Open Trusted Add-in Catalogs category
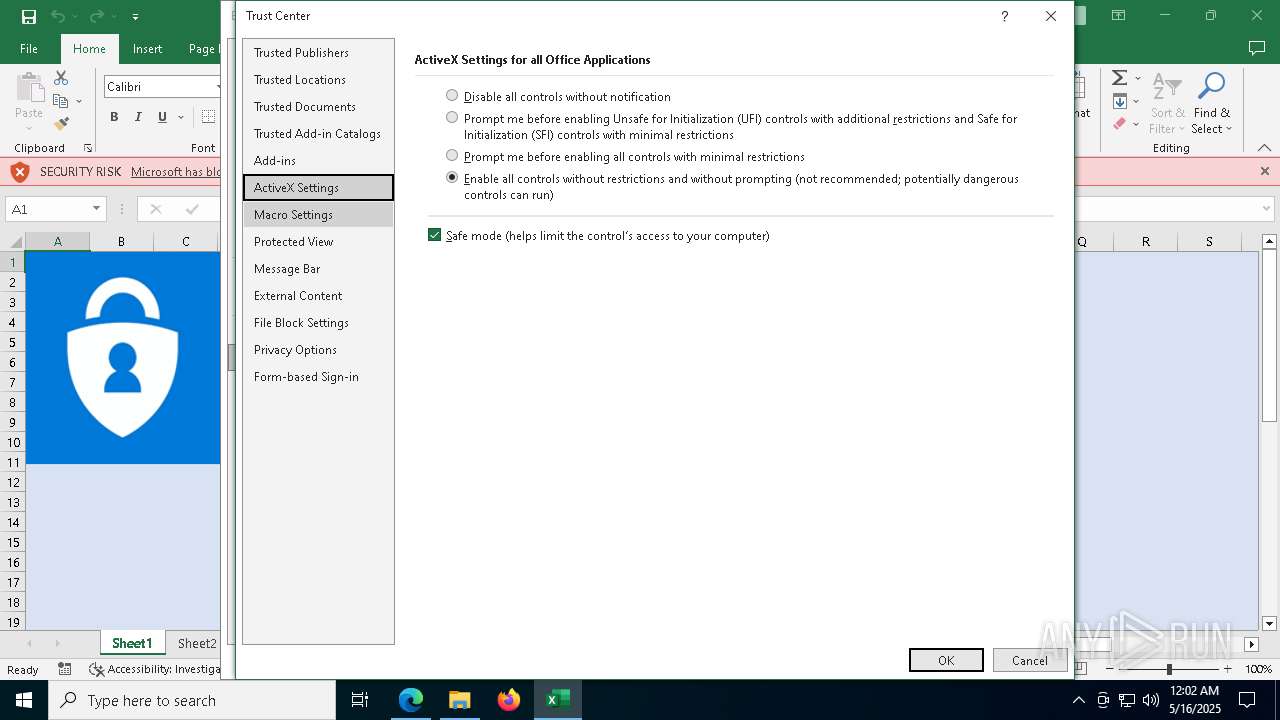1280x720 pixels. click(x=318, y=133)
